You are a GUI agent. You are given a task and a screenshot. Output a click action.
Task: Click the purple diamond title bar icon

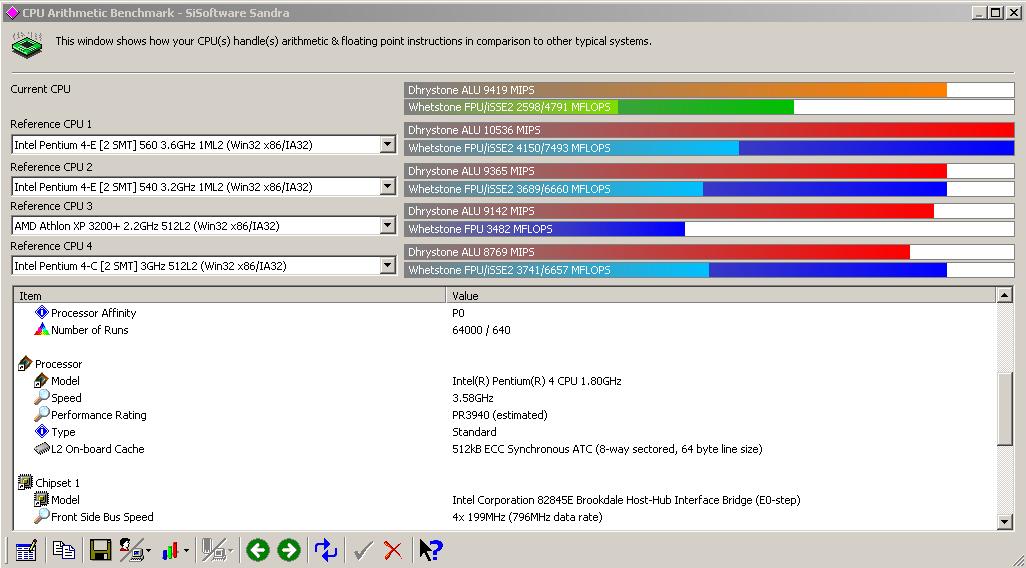(x=12, y=12)
